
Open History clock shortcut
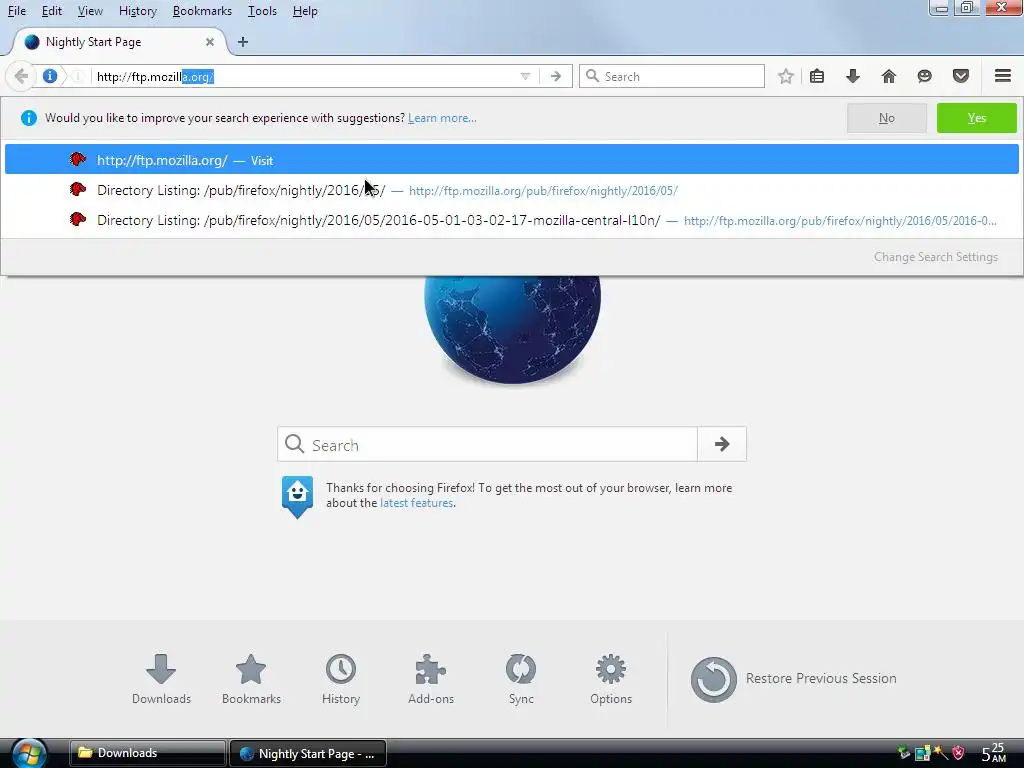341,679
